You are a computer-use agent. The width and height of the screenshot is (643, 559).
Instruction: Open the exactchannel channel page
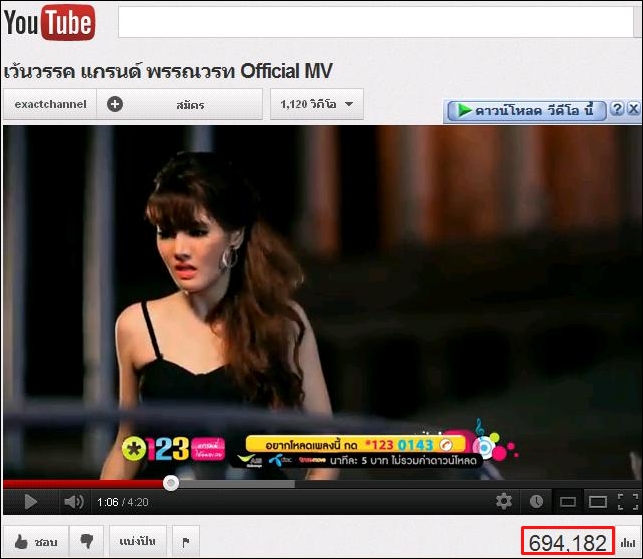(50, 104)
